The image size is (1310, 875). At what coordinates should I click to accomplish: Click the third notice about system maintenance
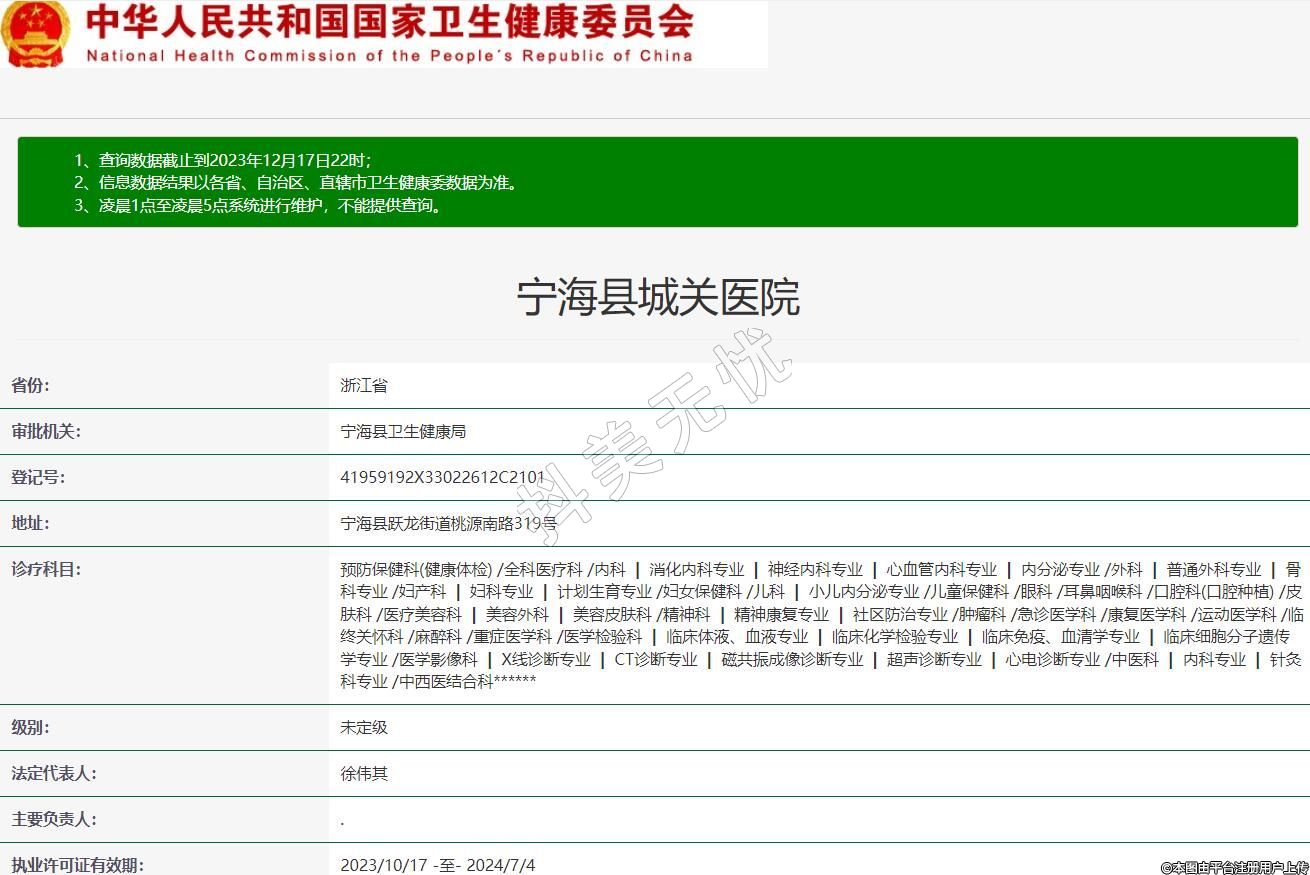(258, 206)
